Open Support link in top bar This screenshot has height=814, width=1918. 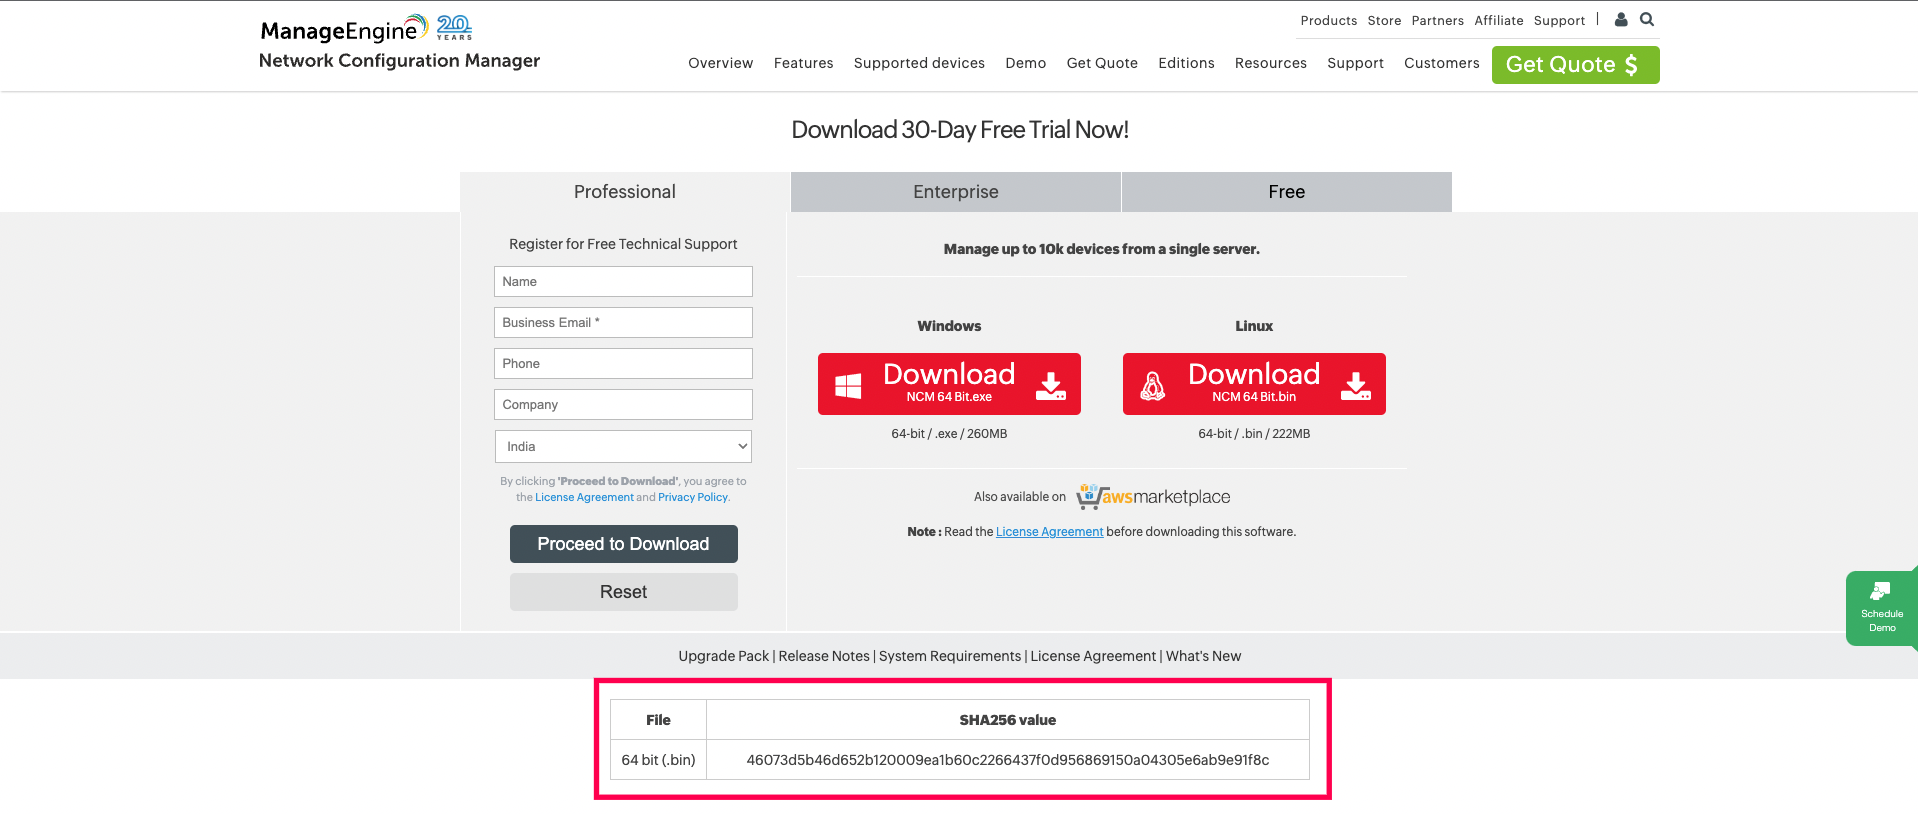pos(1559,20)
